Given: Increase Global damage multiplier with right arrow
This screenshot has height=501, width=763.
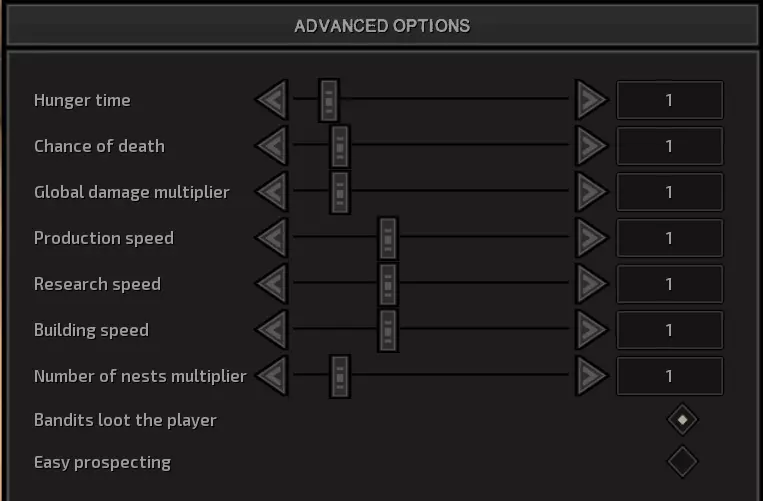Looking at the screenshot, I should [x=591, y=192].
